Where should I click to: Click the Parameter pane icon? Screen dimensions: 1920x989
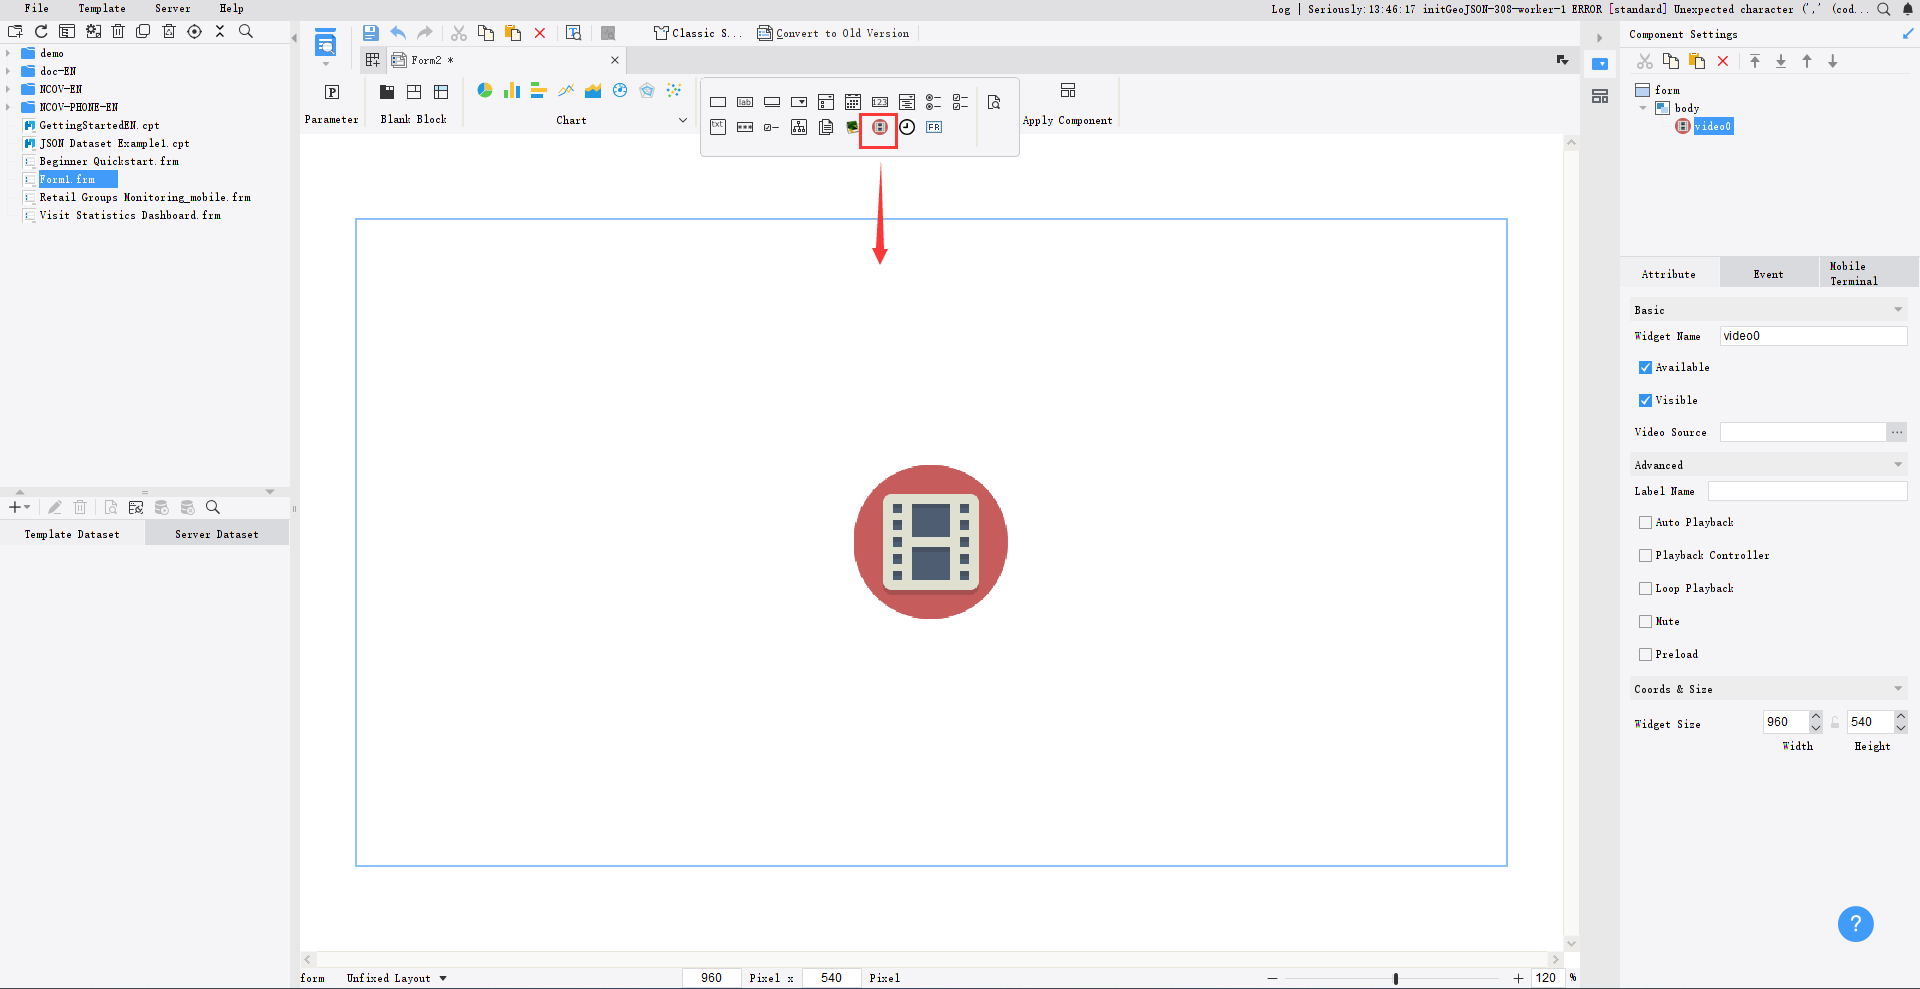pyautogui.click(x=331, y=92)
